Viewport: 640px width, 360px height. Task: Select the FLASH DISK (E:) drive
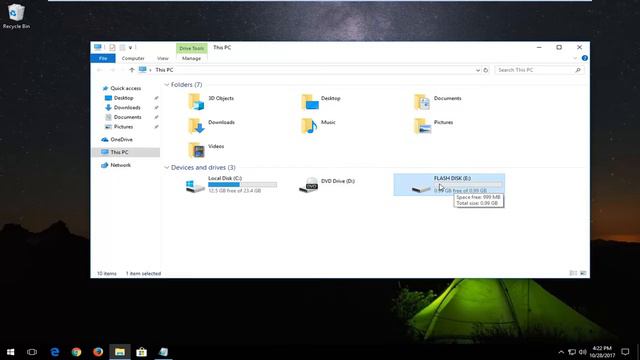click(x=449, y=184)
